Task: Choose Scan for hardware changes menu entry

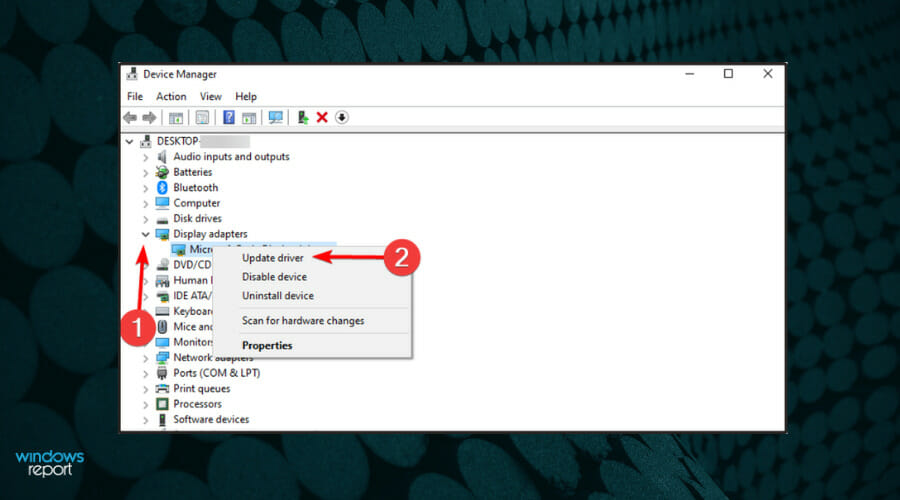Action: tap(303, 321)
